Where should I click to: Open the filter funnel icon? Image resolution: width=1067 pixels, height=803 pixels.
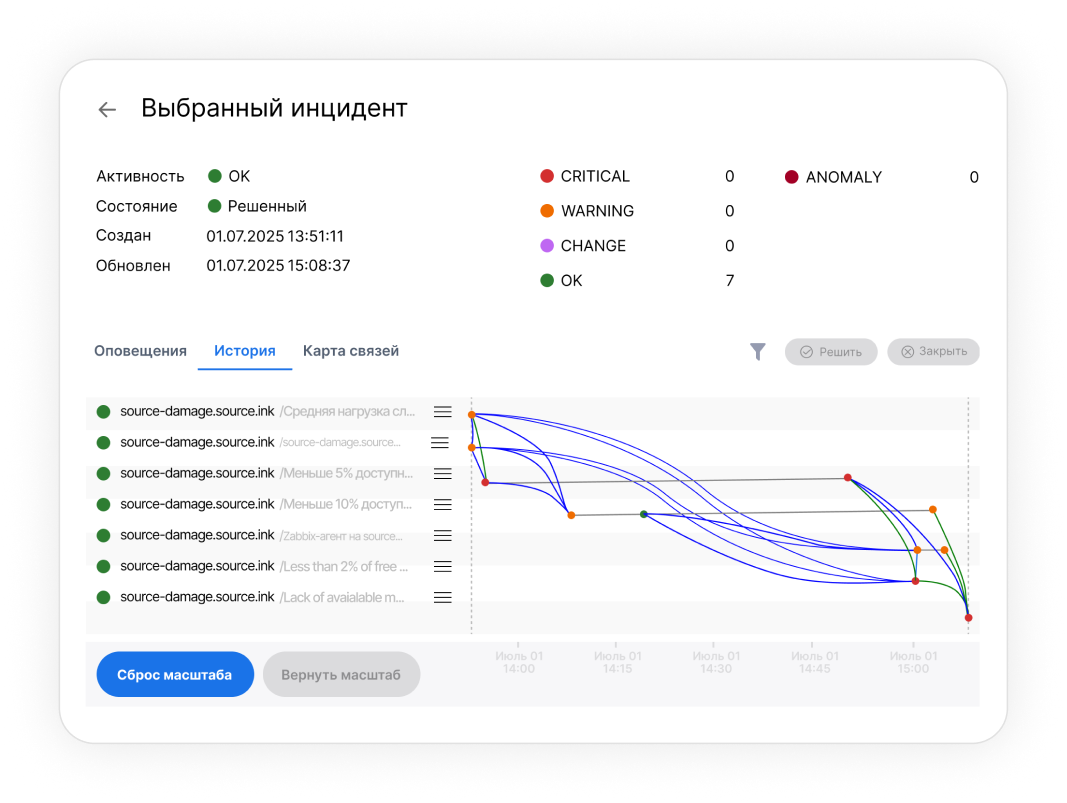point(758,351)
